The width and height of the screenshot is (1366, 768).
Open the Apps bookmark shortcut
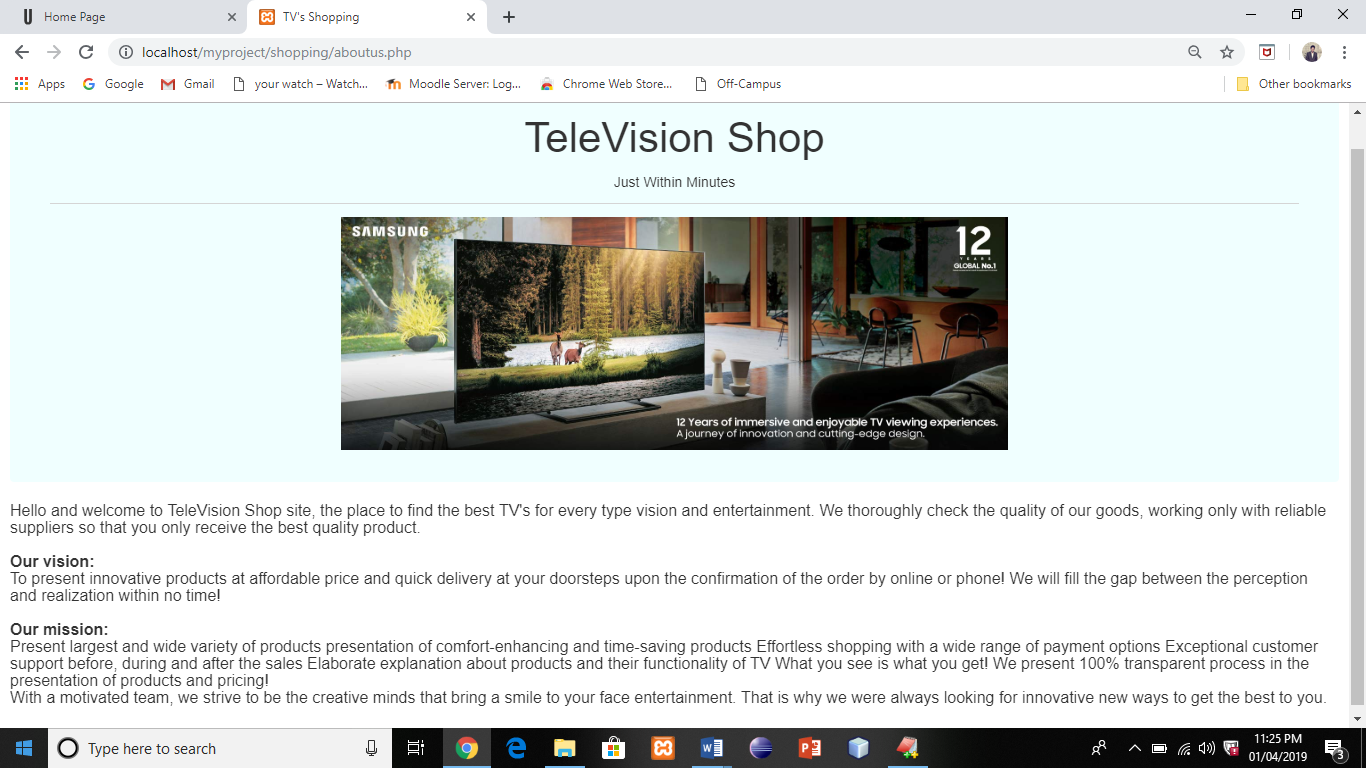[40, 84]
